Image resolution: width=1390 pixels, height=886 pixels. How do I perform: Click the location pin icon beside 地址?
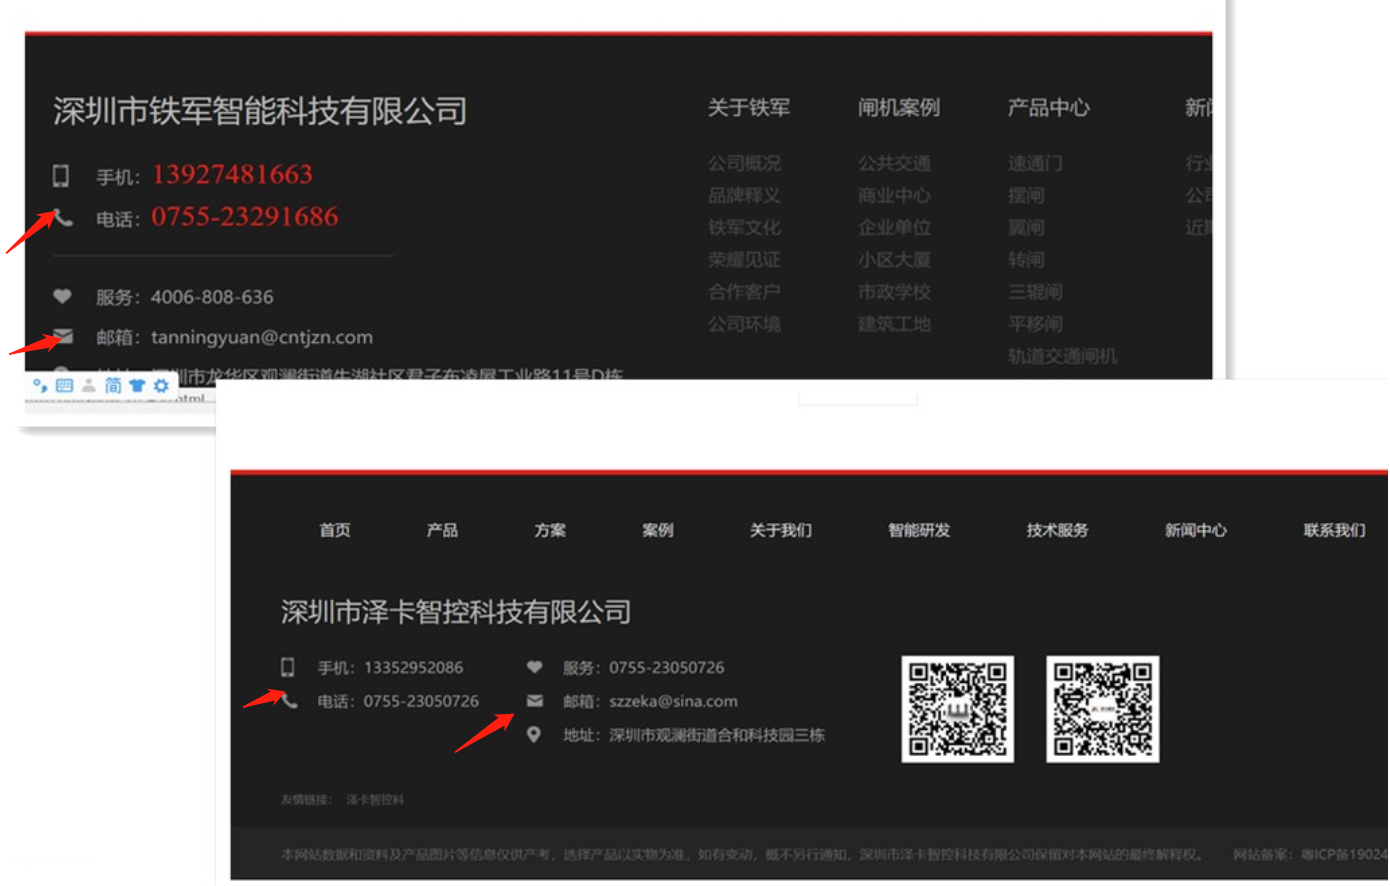(x=534, y=735)
